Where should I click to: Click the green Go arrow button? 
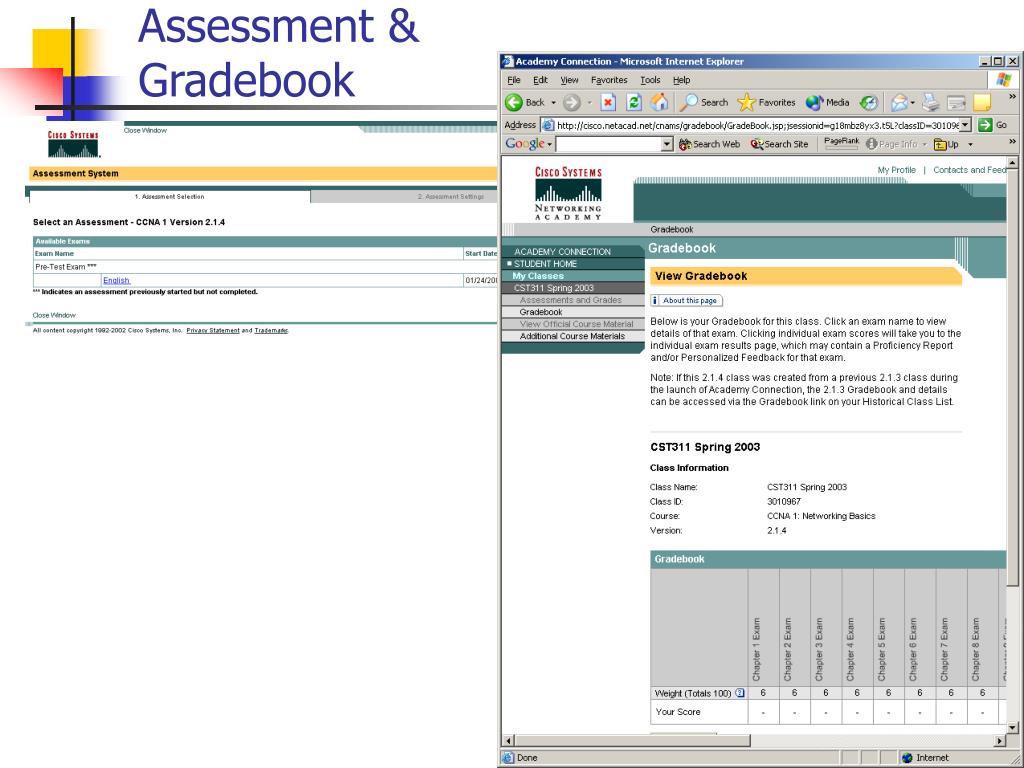tap(985, 125)
